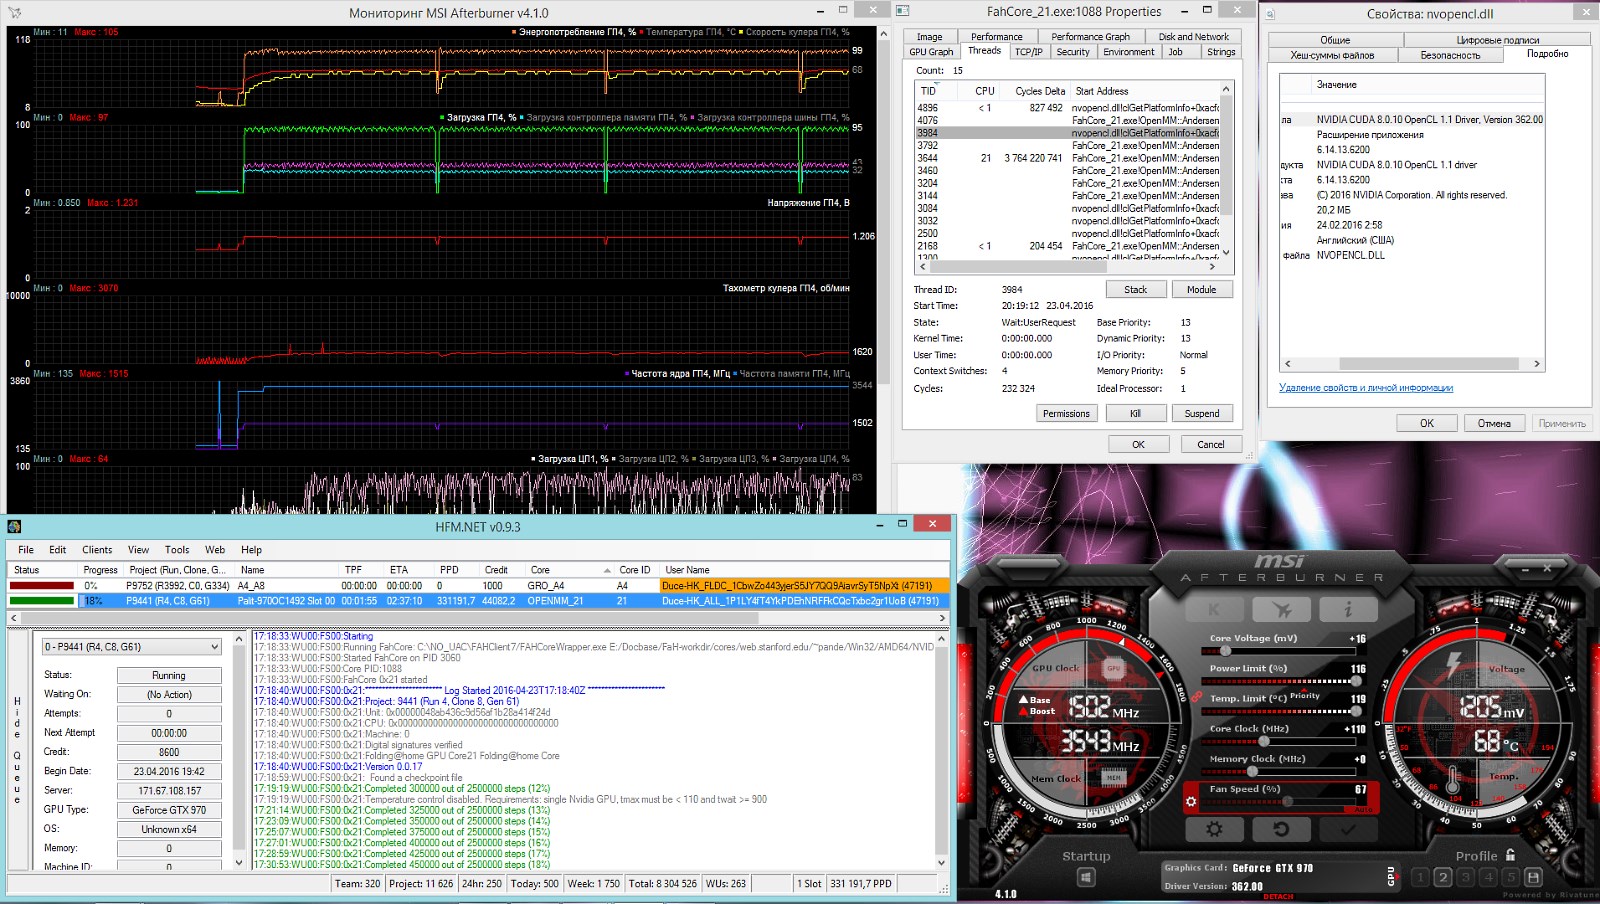The image size is (1600, 904).
Task: Open Afterburner information (i) button
Action: pyautogui.click(x=1347, y=608)
